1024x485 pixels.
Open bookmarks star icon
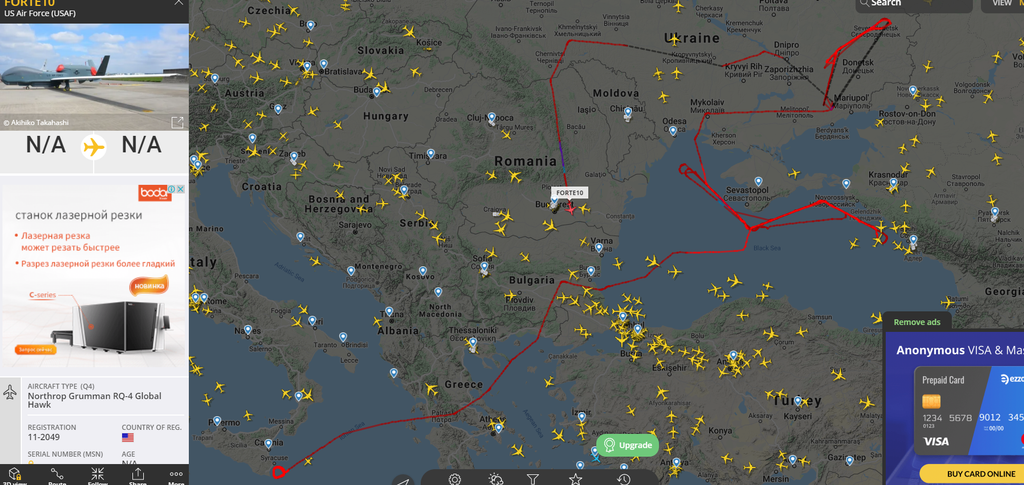(575, 479)
